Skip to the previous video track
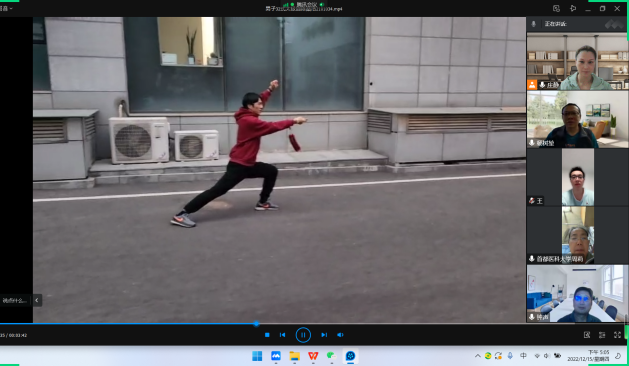 coord(282,335)
